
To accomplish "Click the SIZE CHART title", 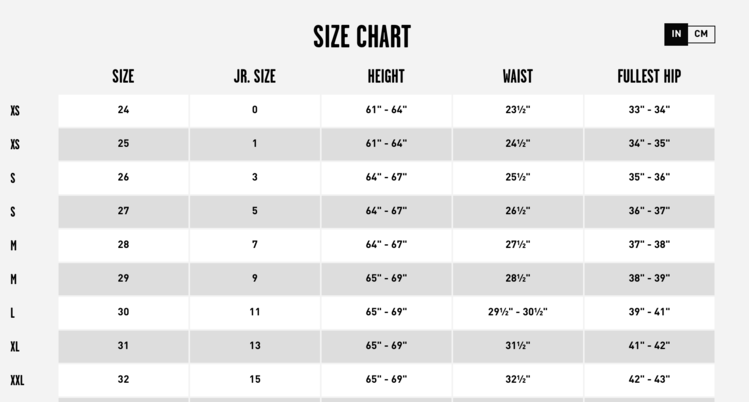I will pyautogui.click(x=362, y=37).
